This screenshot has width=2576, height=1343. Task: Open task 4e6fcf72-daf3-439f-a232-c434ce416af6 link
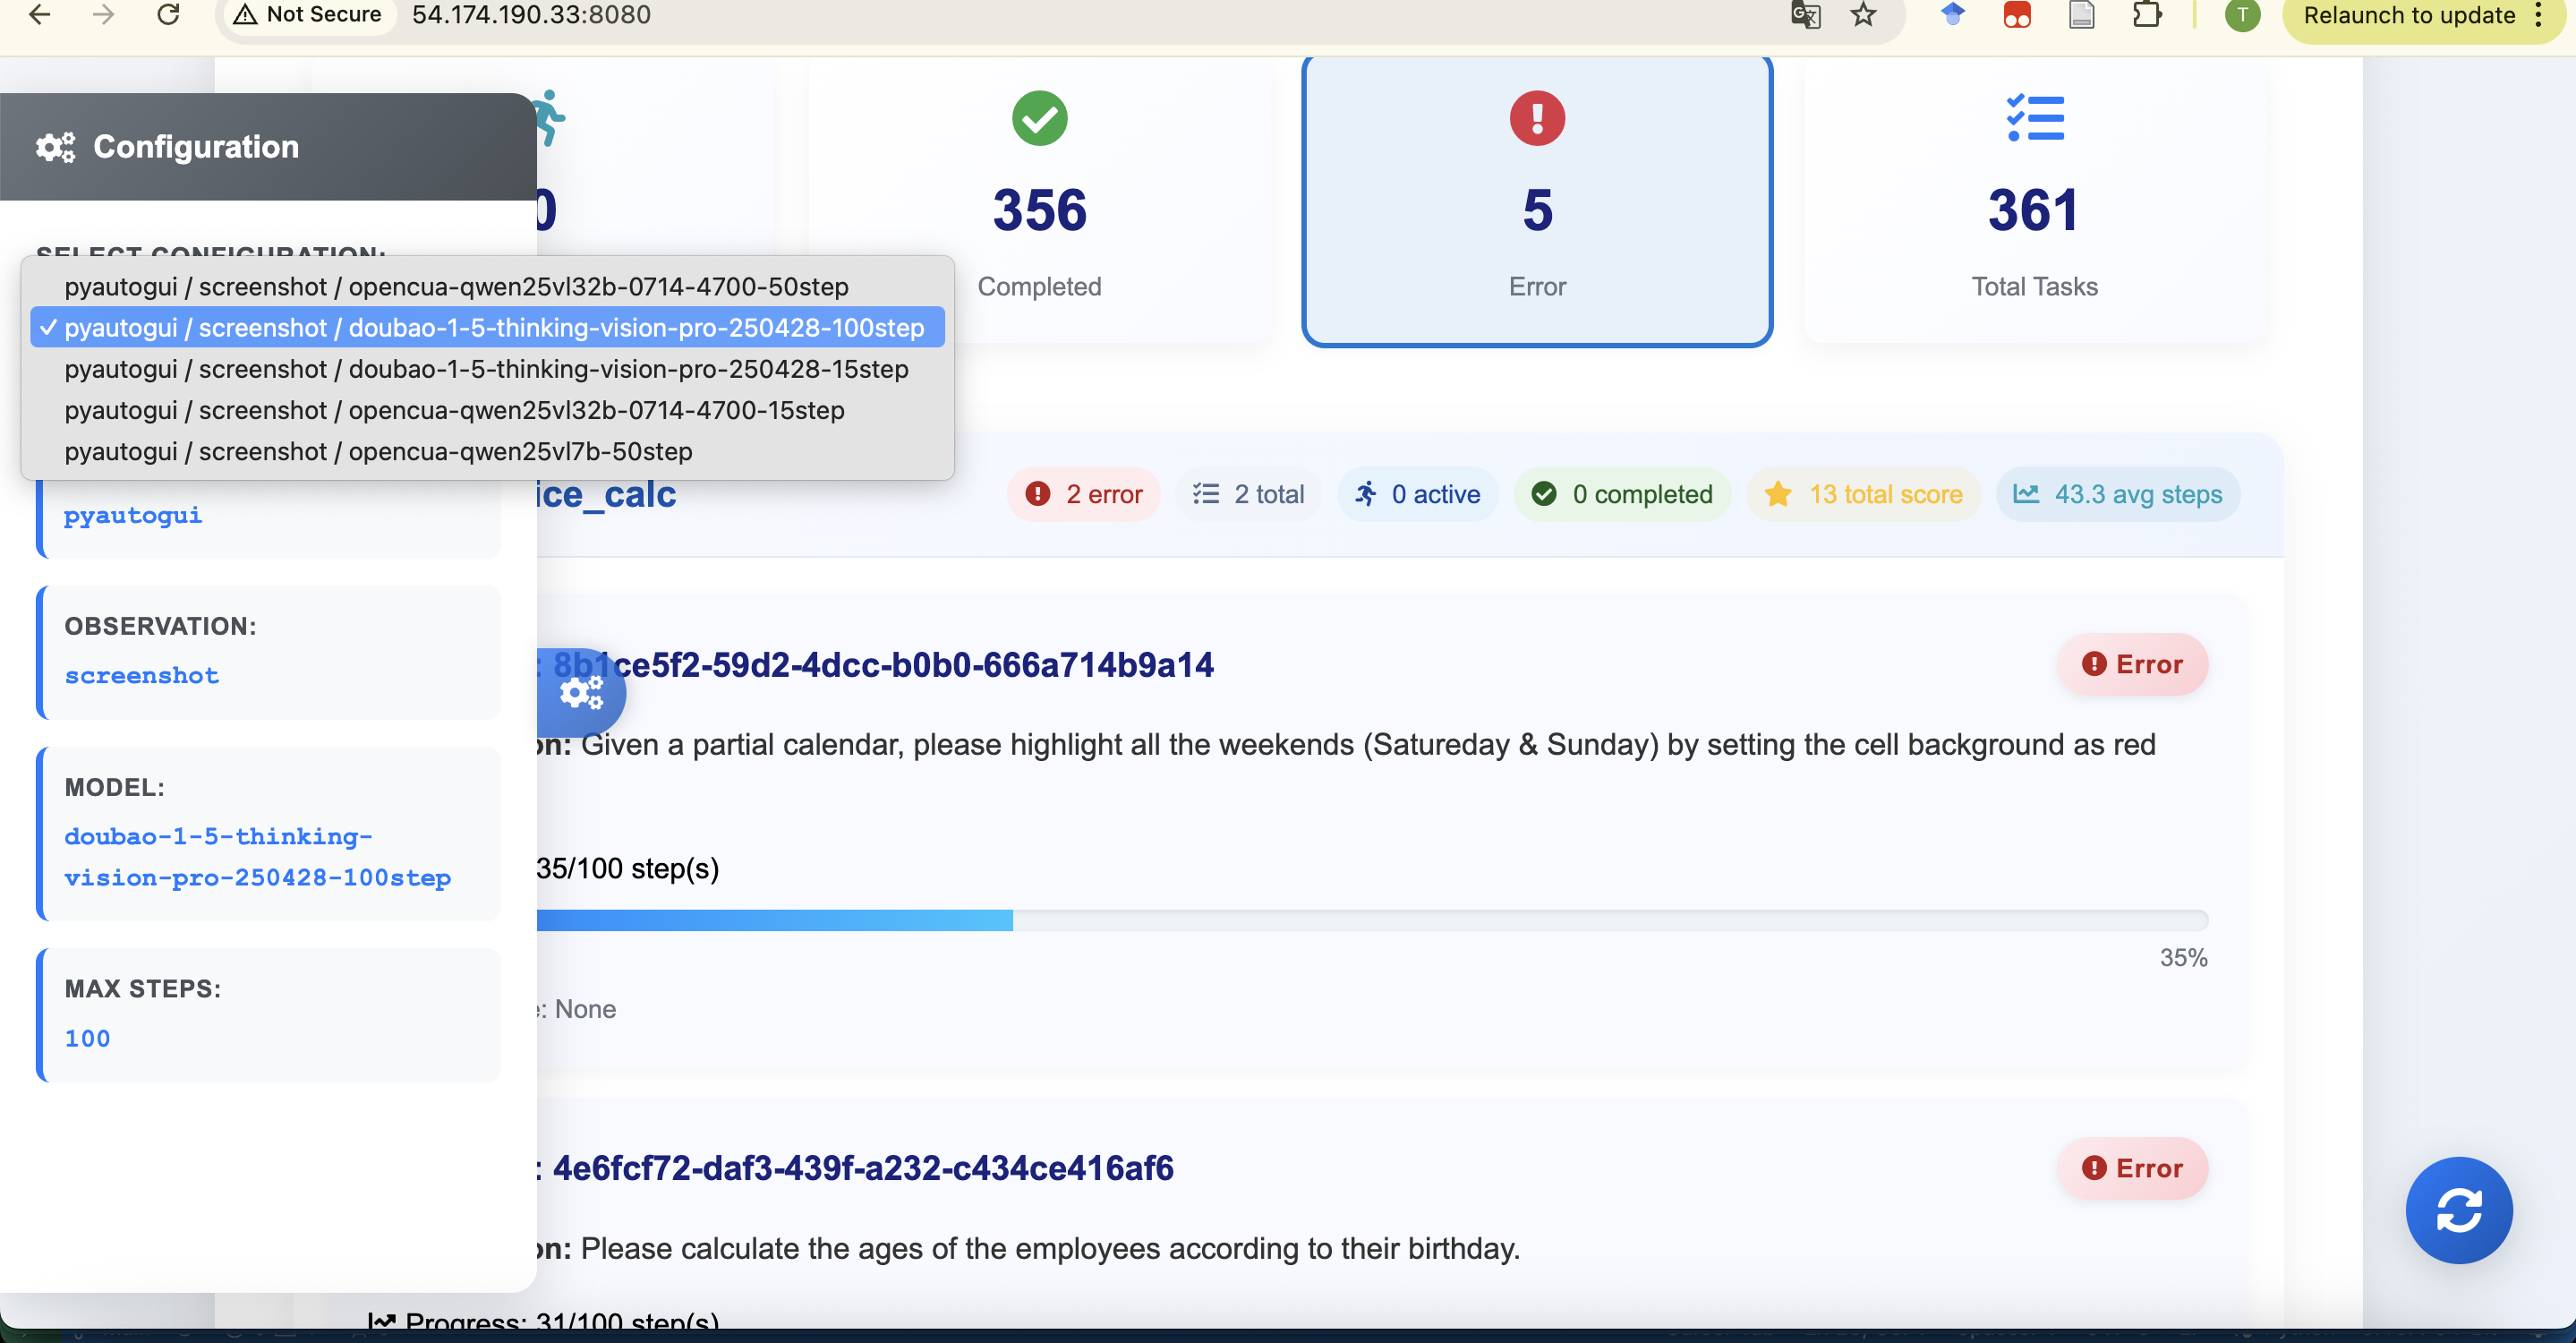click(x=862, y=1168)
